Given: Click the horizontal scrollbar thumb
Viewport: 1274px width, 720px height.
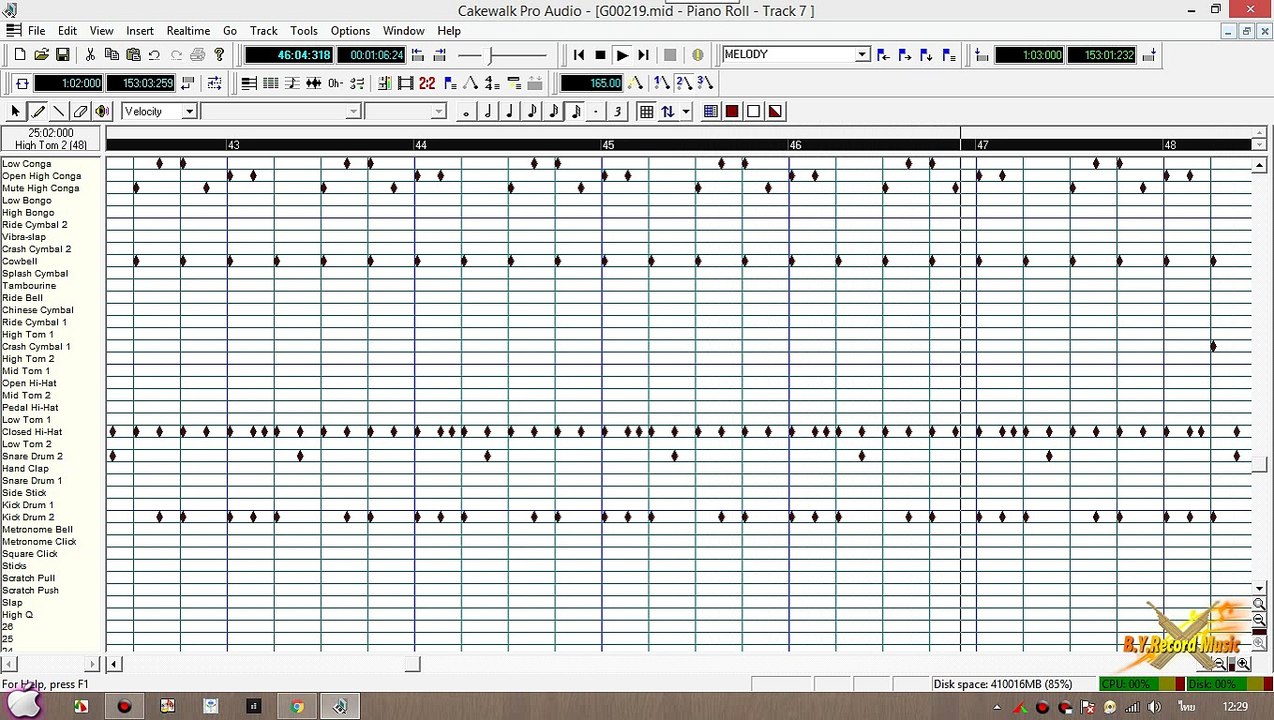Looking at the screenshot, I should [412, 664].
